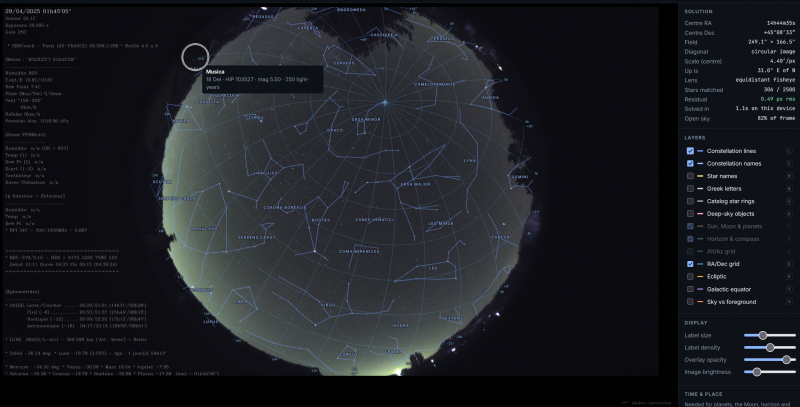Click the north celestial pole cross marker

point(385,103)
